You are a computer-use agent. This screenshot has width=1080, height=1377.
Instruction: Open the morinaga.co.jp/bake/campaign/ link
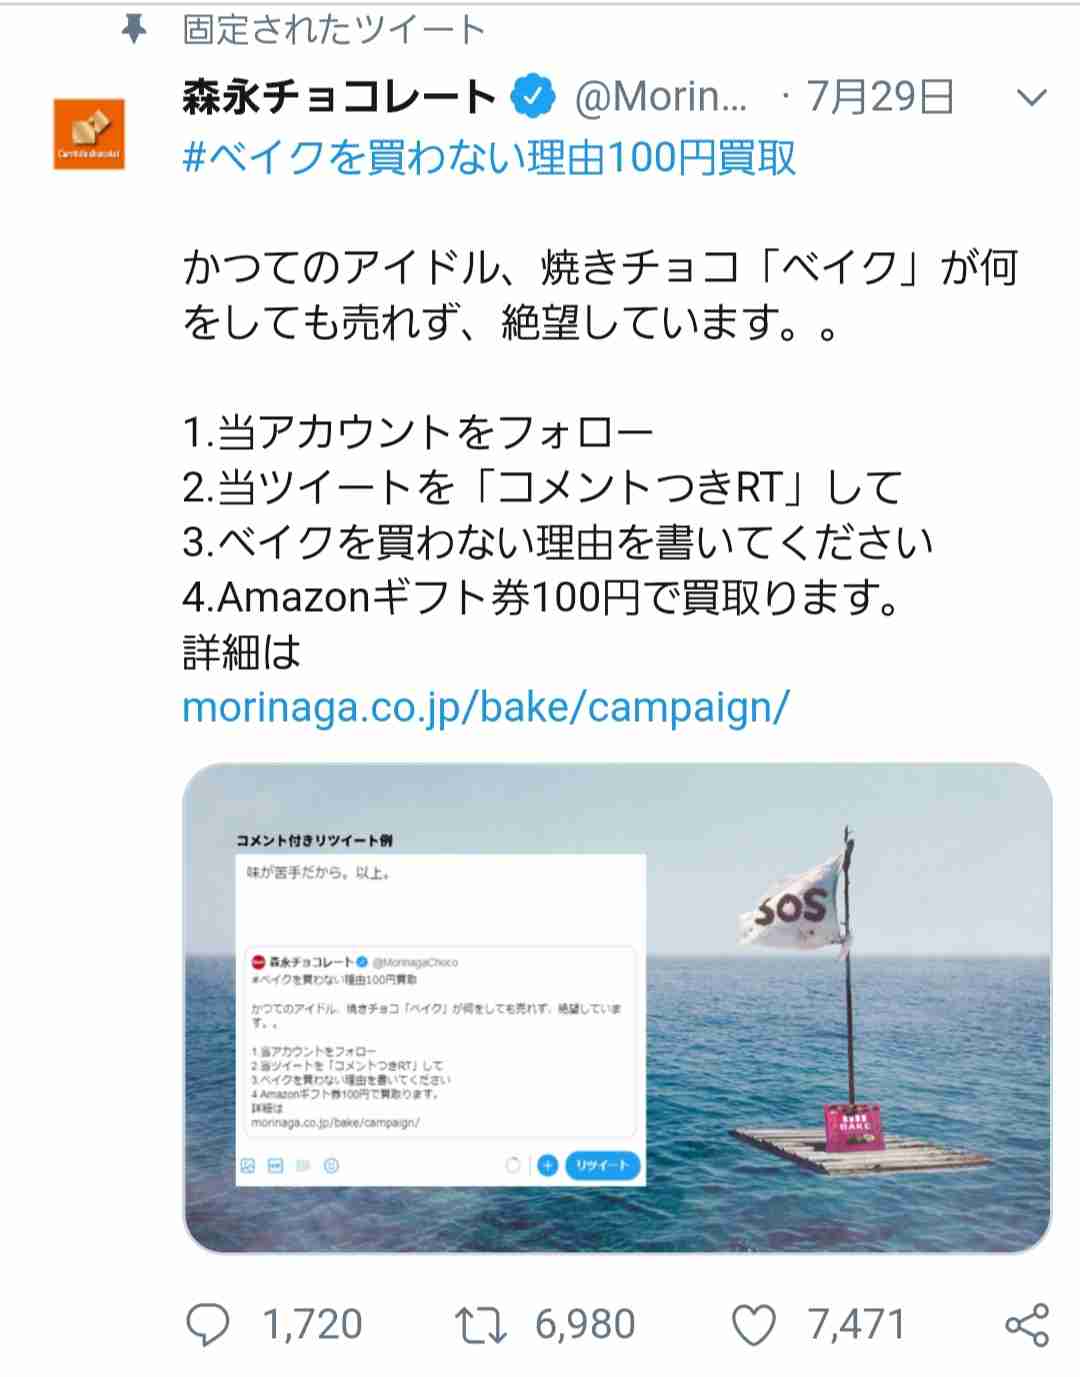point(486,707)
